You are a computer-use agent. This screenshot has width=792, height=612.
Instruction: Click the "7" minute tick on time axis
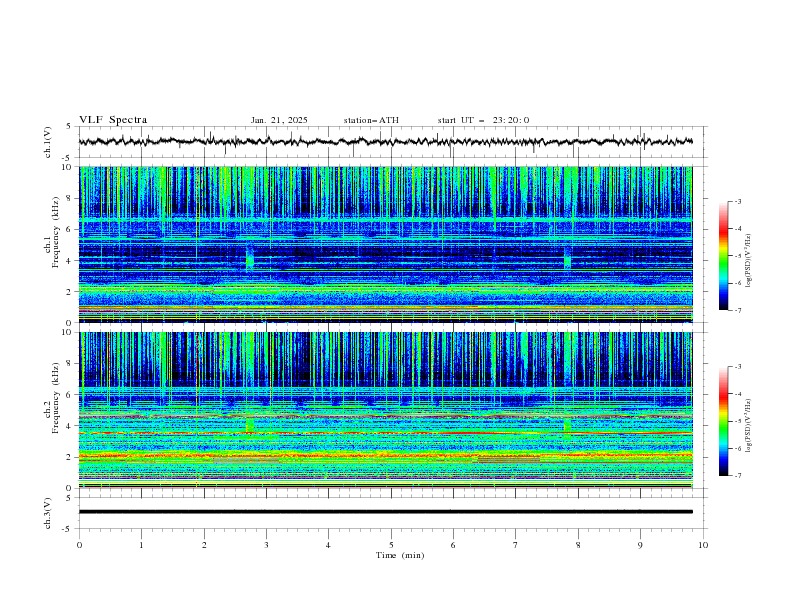(x=515, y=545)
